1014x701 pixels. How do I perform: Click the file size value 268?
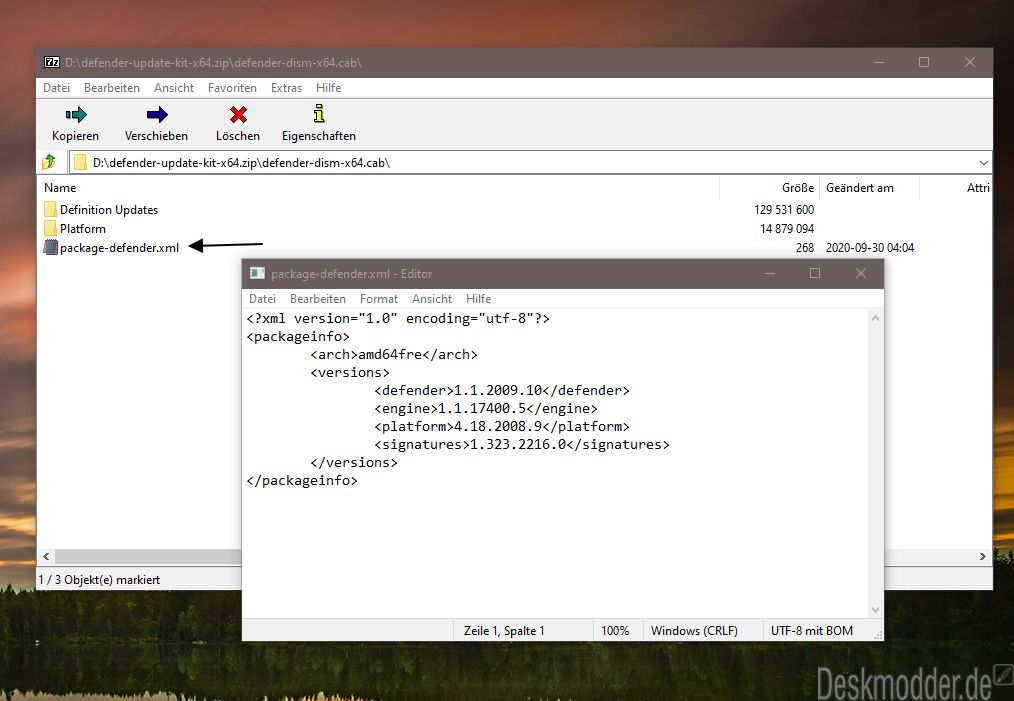pyautogui.click(x=805, y=248)
